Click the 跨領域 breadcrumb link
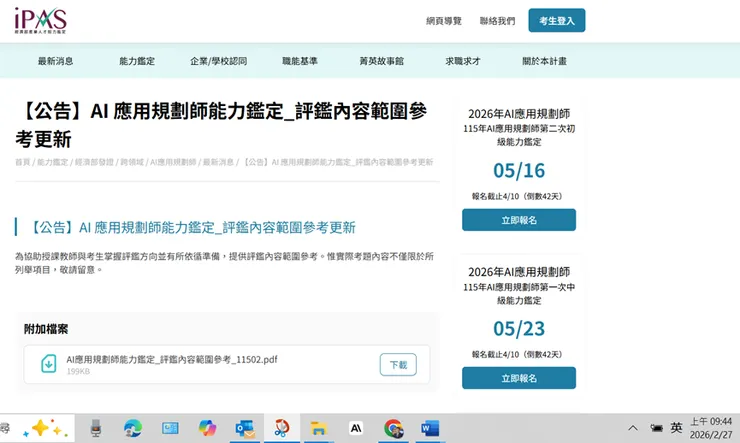 click(x=132, y=162)
